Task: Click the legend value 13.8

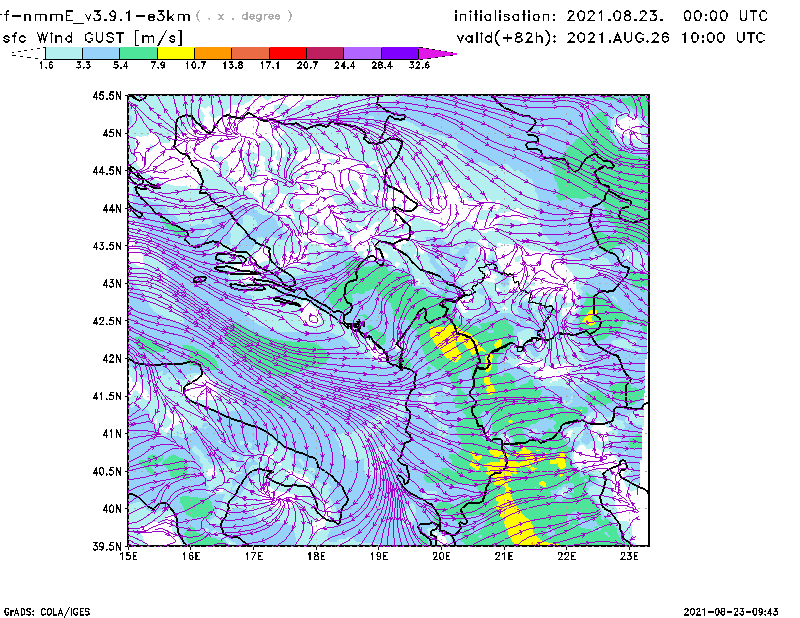Action: (233, 65)
